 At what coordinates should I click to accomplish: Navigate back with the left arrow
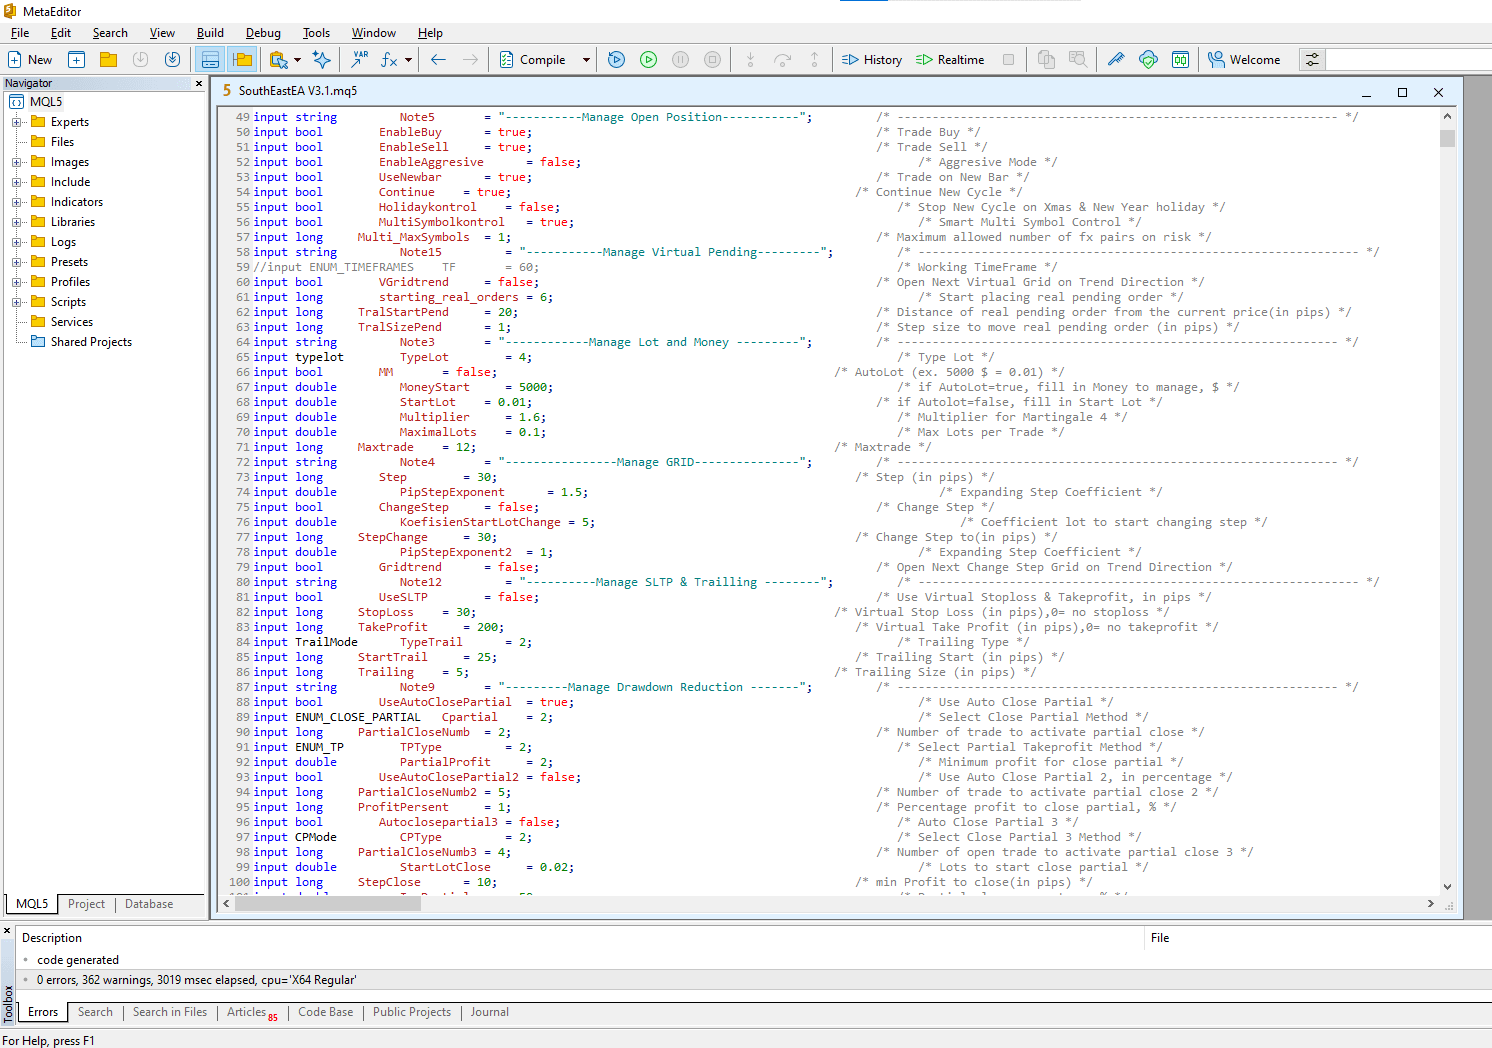click(x=438, y=60)
